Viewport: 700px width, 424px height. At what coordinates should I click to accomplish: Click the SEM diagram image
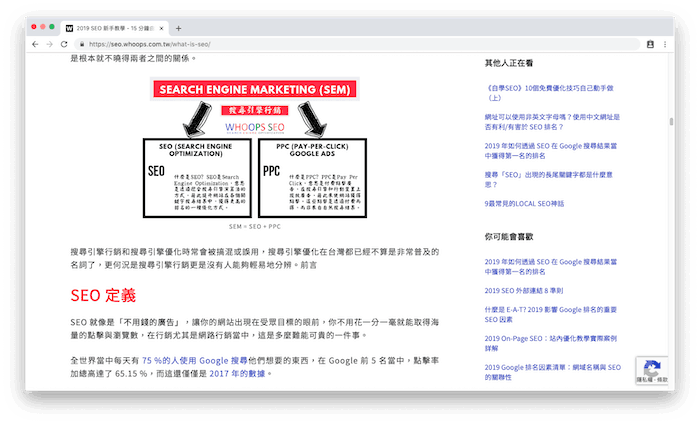[x=255, y=148]
